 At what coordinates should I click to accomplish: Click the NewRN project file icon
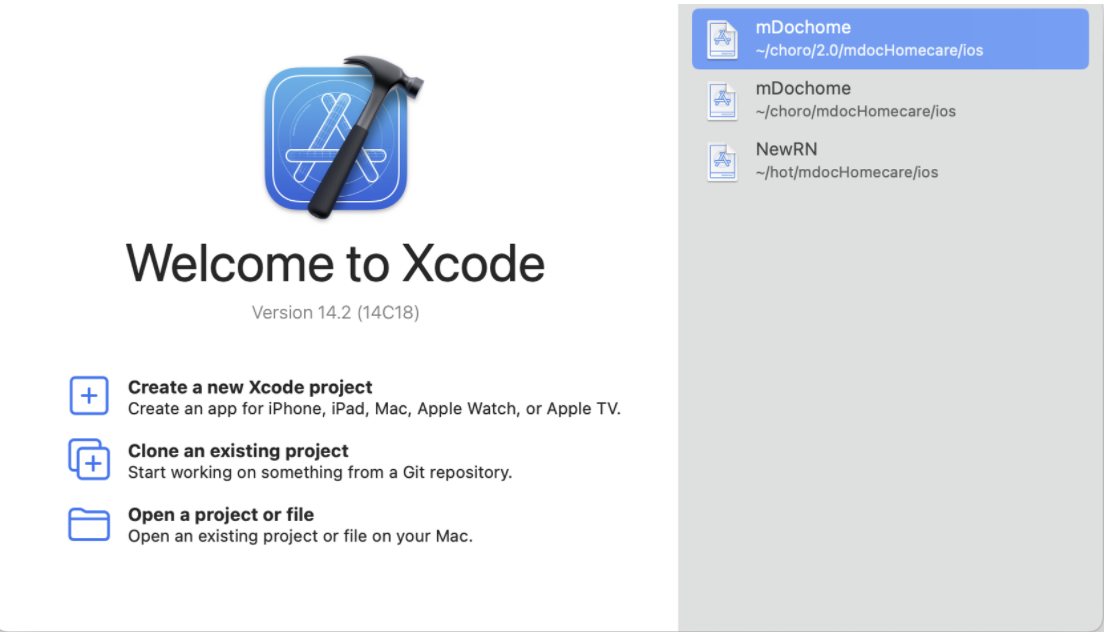point(722,162)
